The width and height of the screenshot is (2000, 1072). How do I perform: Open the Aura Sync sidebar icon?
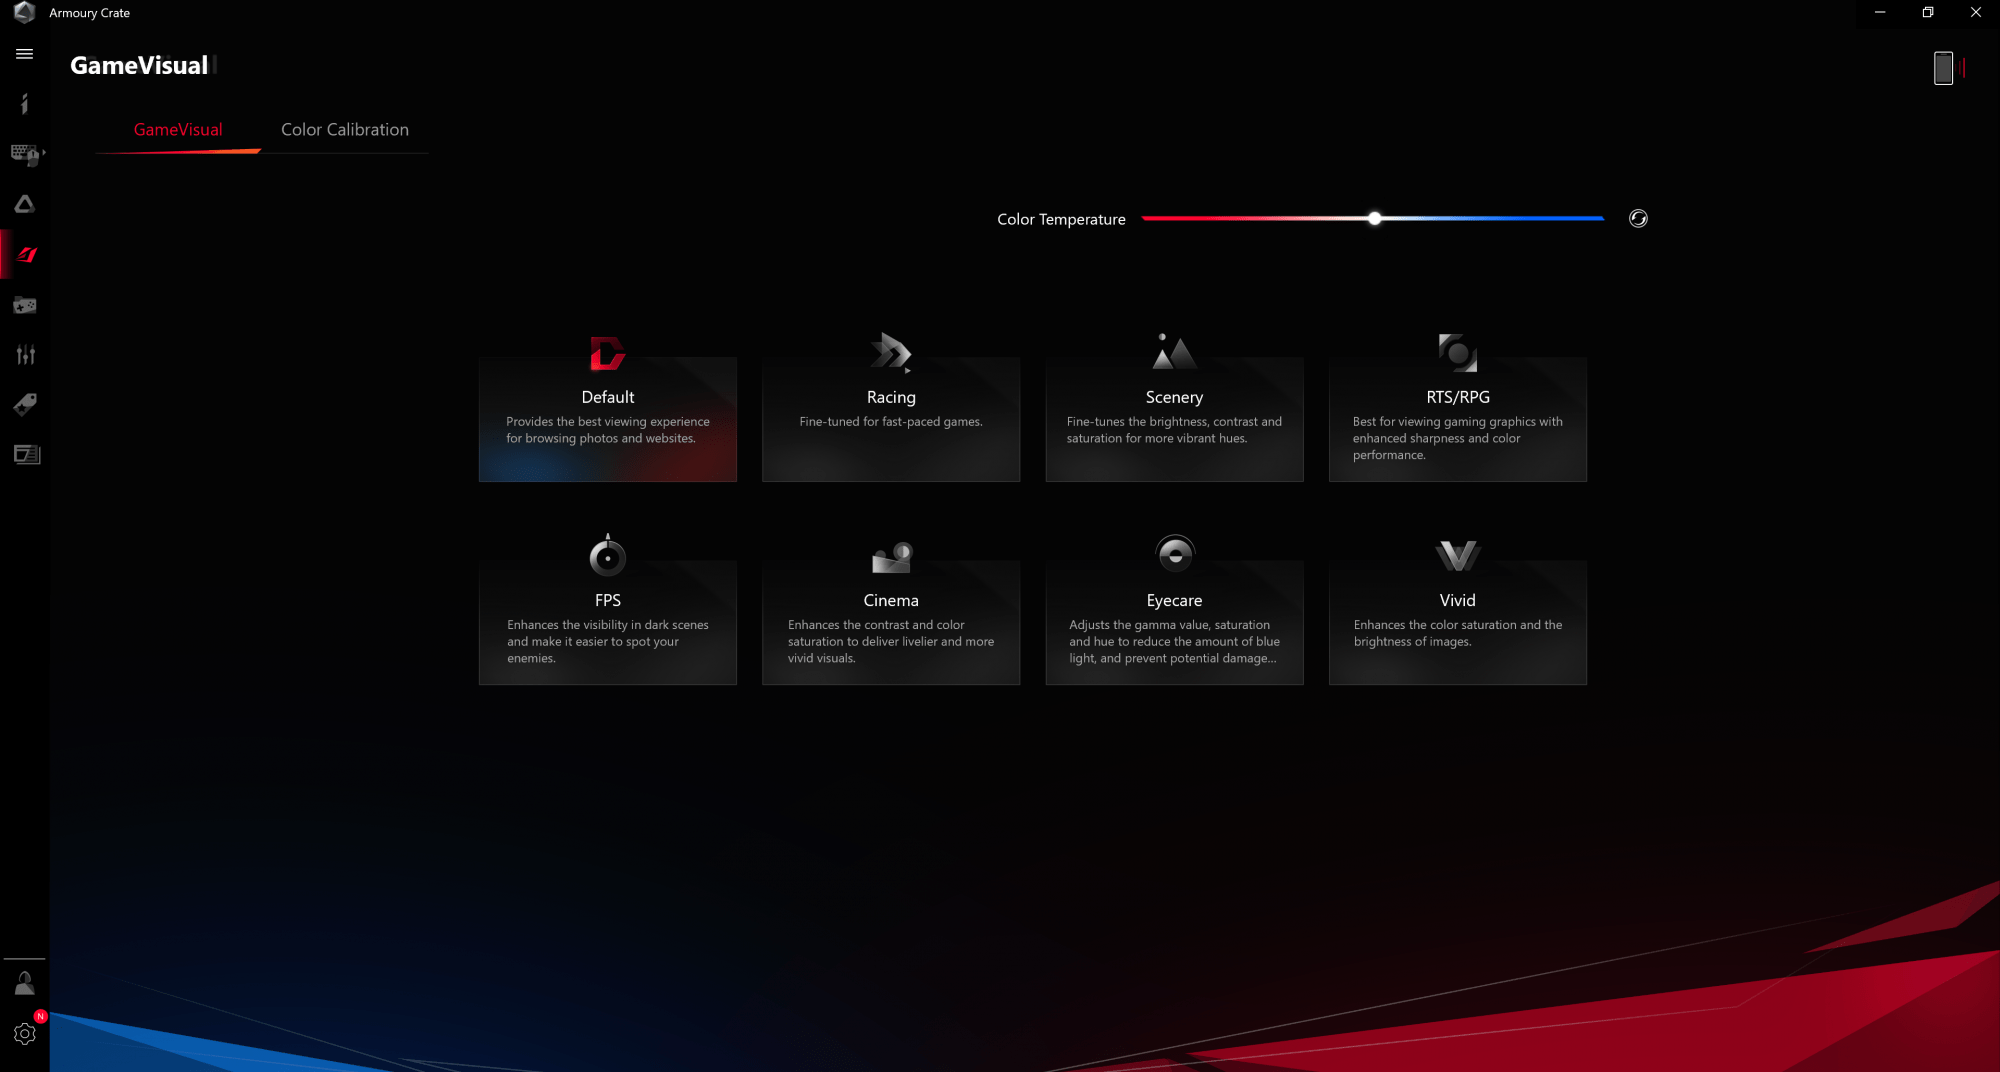tap(25, 205)
